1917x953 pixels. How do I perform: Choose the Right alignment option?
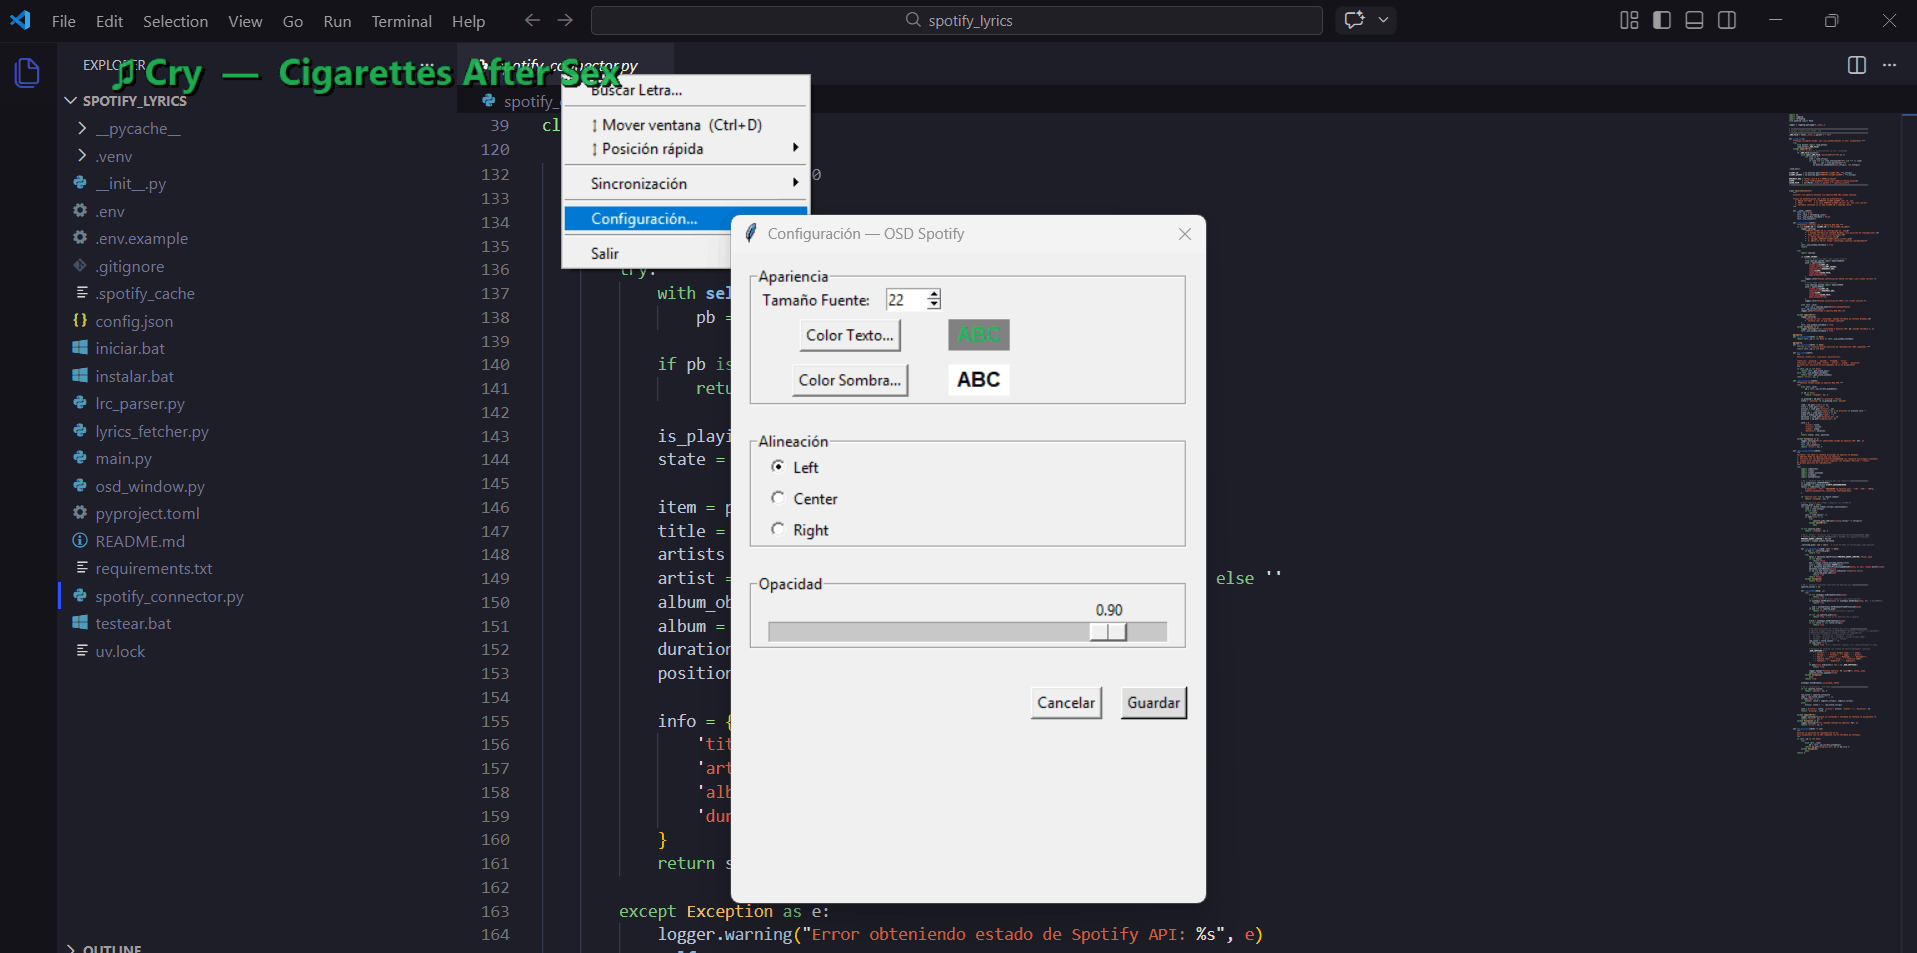pyautogui.click(x=778, y=529)
